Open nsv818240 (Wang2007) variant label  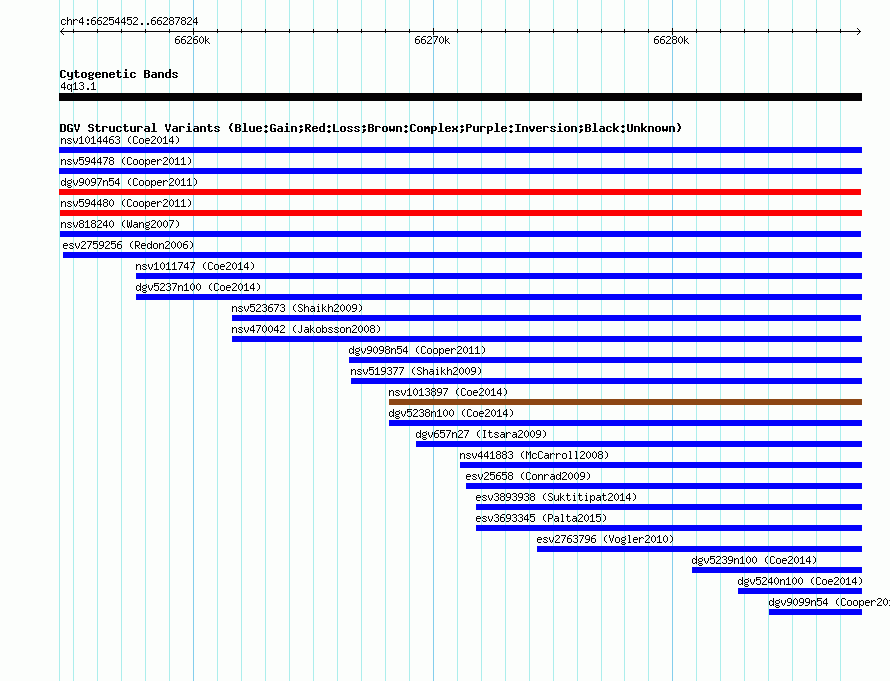pos(120,224)
